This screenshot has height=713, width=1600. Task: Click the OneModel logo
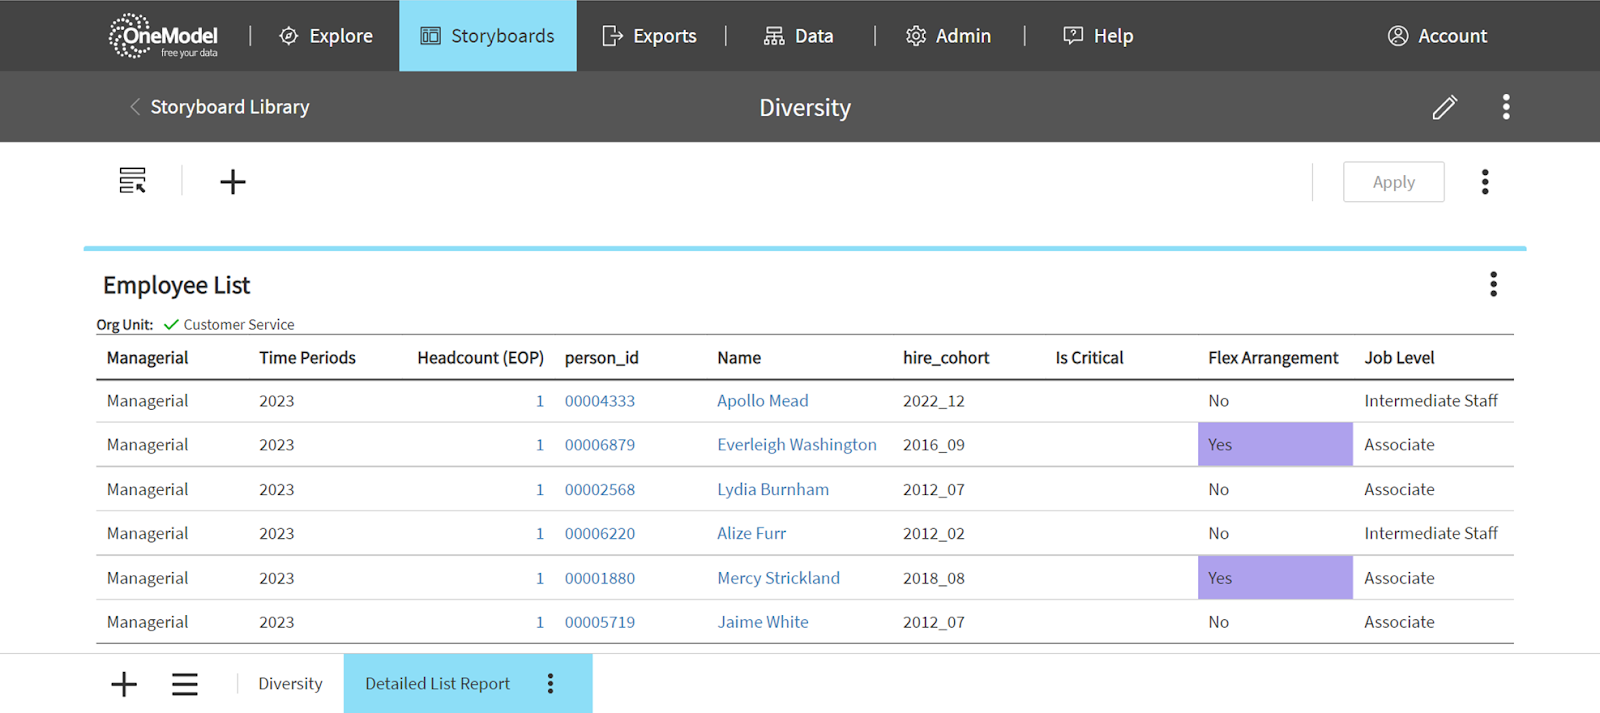tap(163, 36)
